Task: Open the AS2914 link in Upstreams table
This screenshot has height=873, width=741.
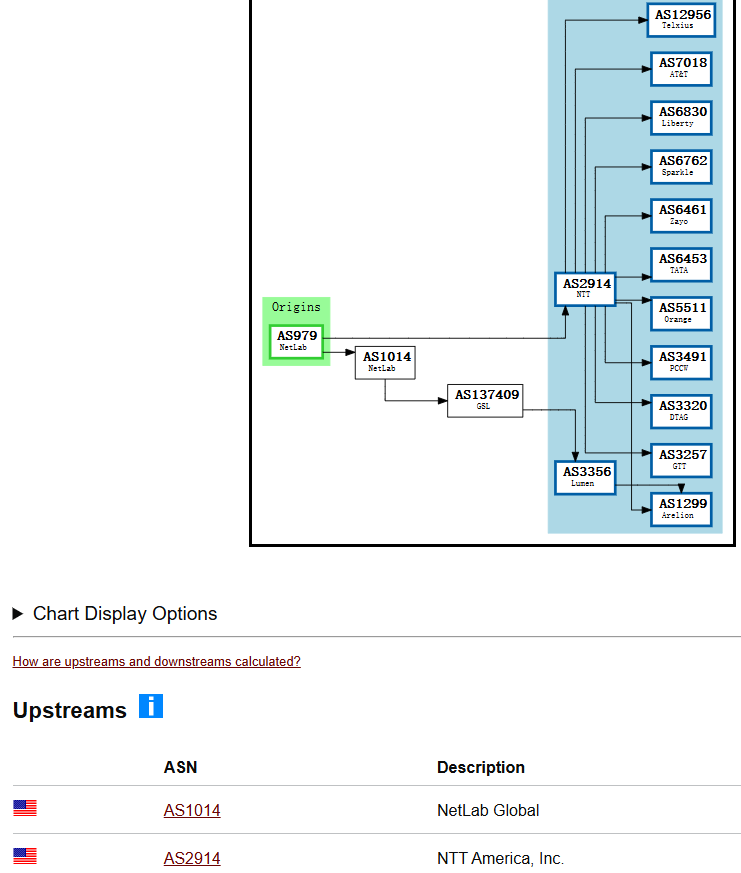Action: [192, 858]
